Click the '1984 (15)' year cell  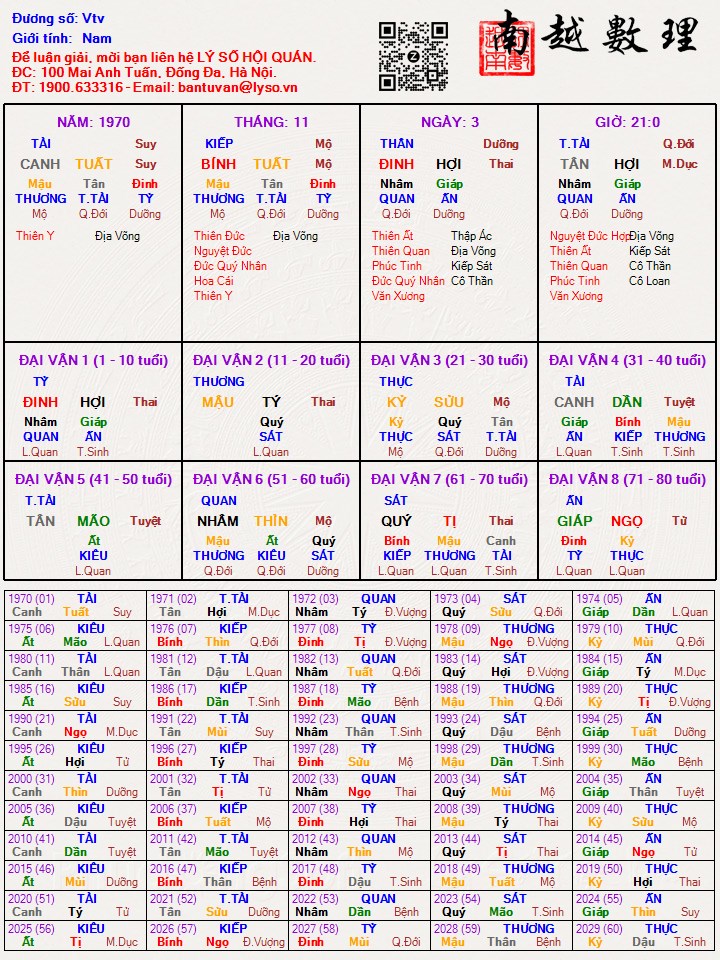click(x=644, y=666)
